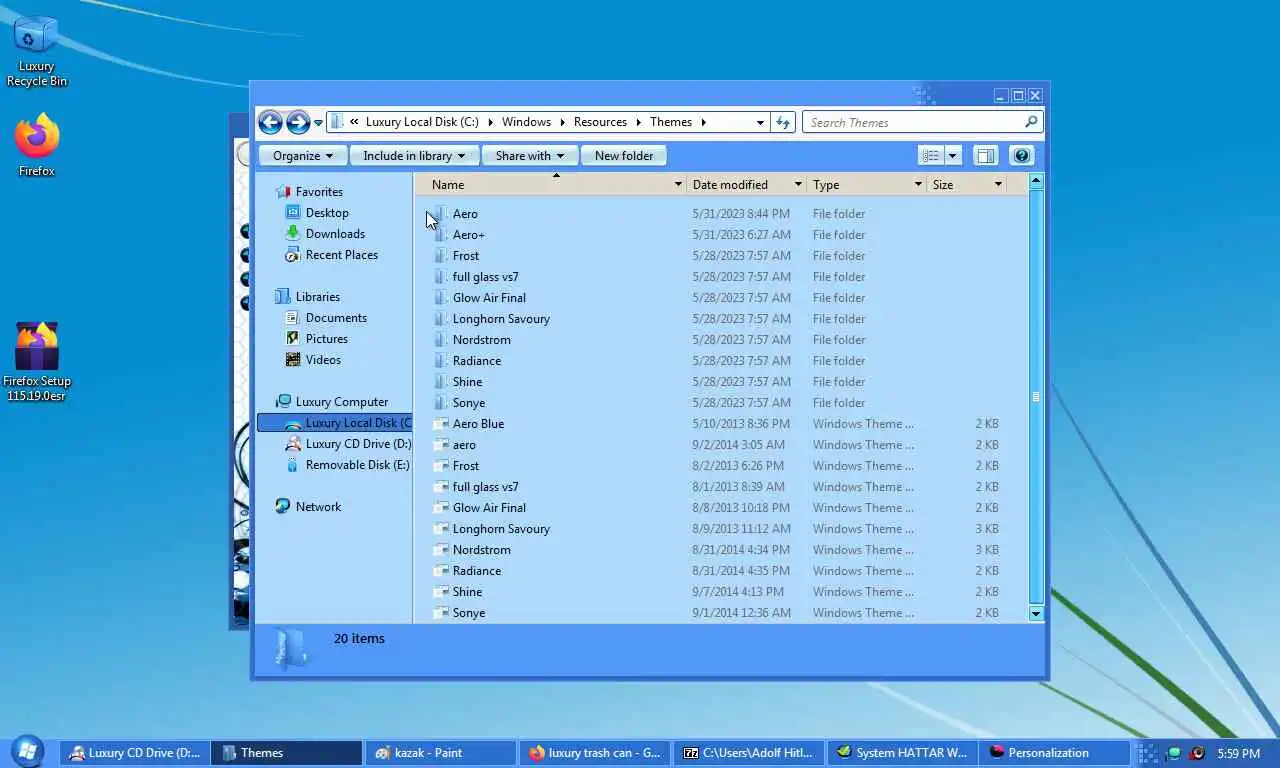Open the Organize menu
The image size is (1280, 768).
[x=303, y=156]
